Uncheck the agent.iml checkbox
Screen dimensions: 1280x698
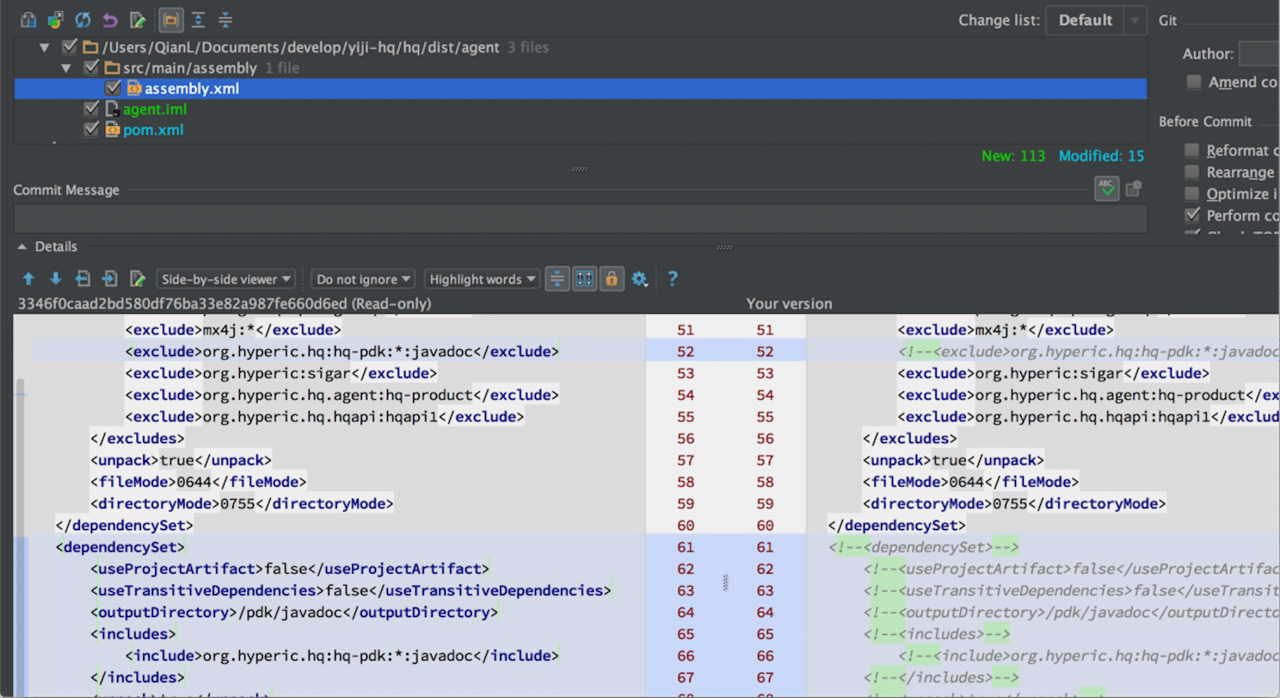pos(92,109)
